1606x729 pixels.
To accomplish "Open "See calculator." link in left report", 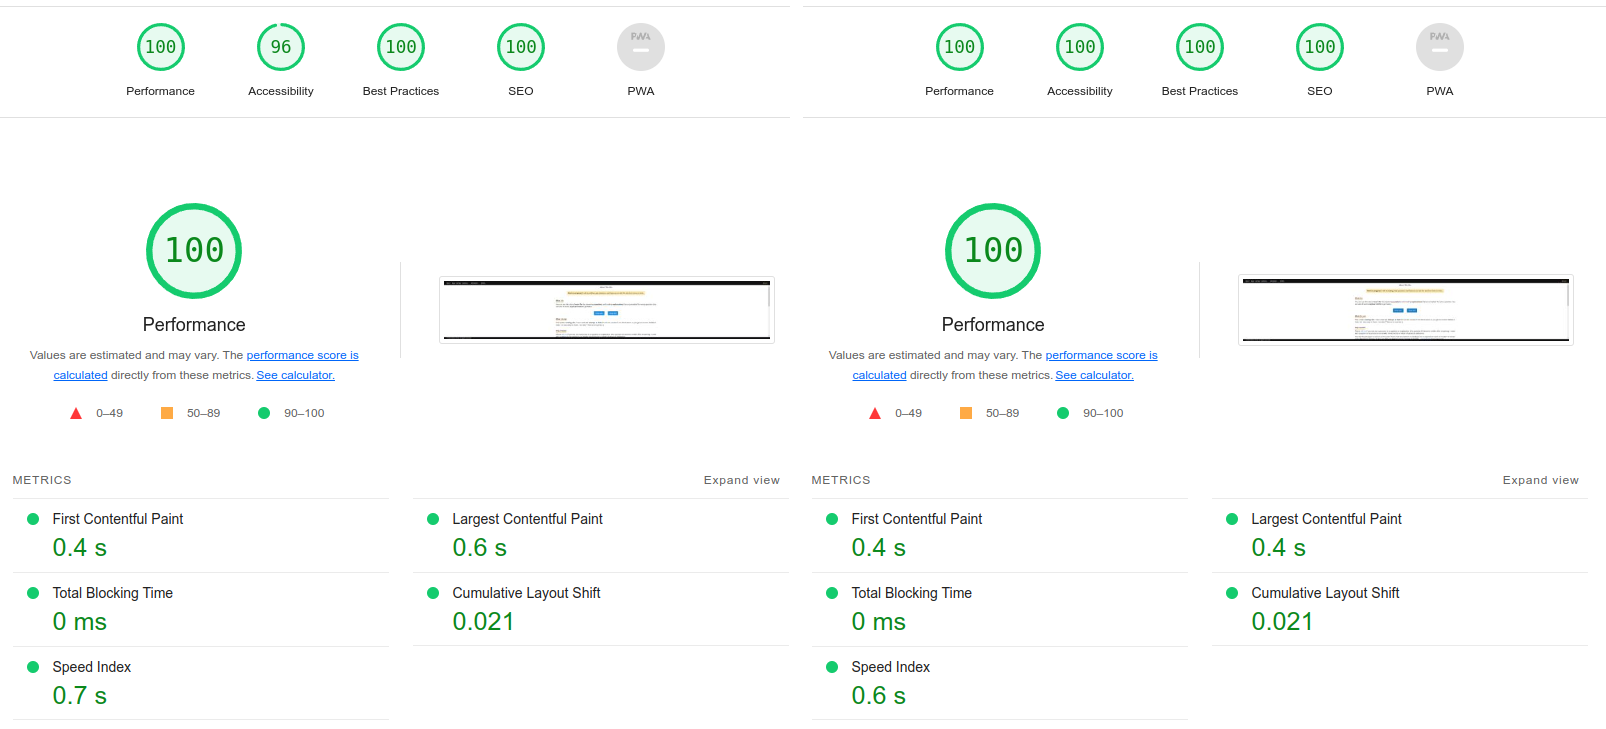I will [295, 375].
